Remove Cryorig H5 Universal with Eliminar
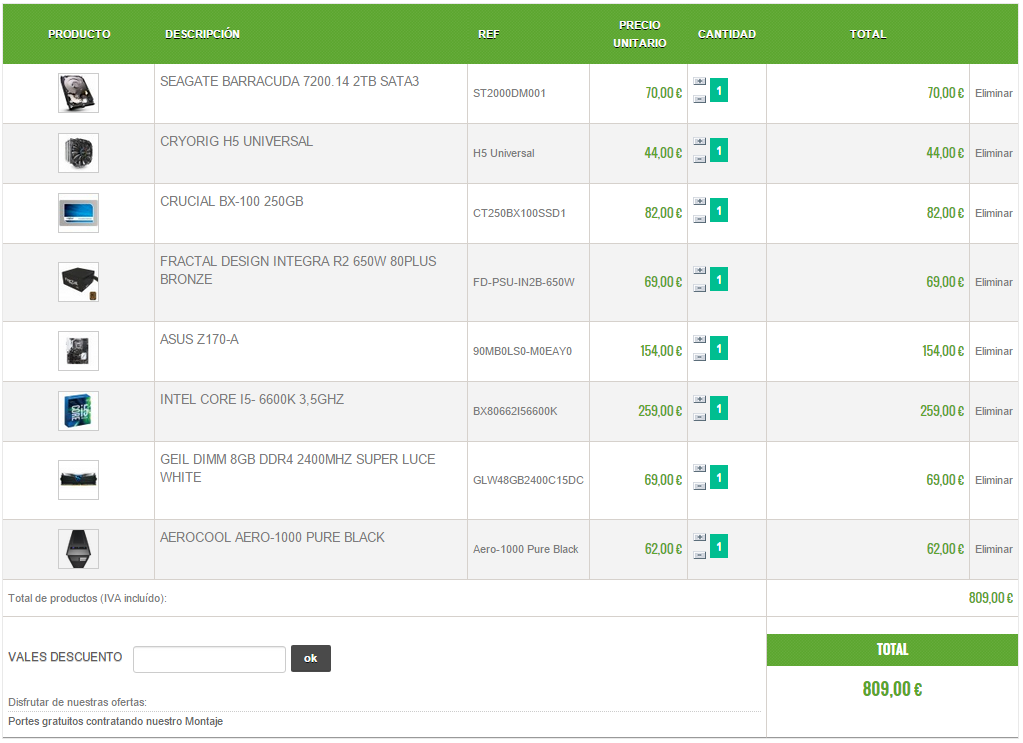The height and width of the screenshot is (743, 1023). click(x=994, y=154)
